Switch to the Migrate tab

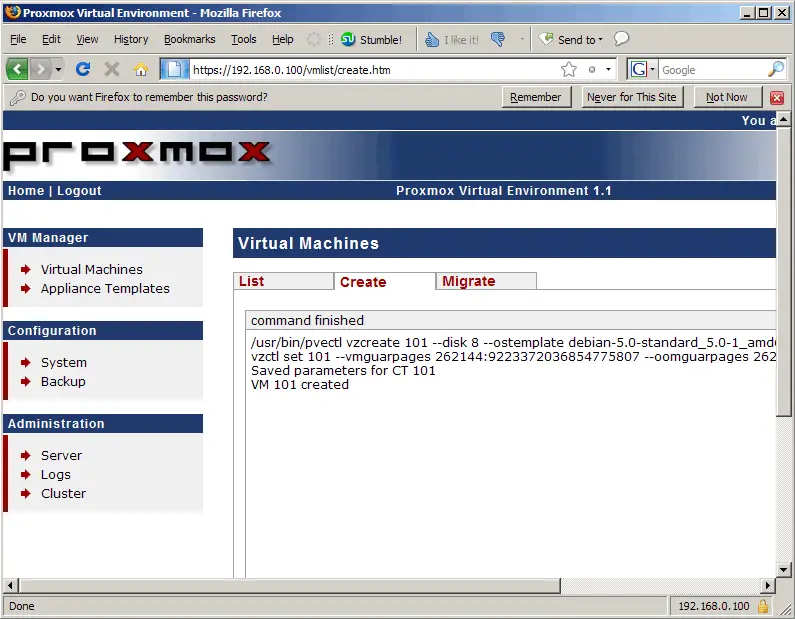pyautogui.click(x=486, y=281)
